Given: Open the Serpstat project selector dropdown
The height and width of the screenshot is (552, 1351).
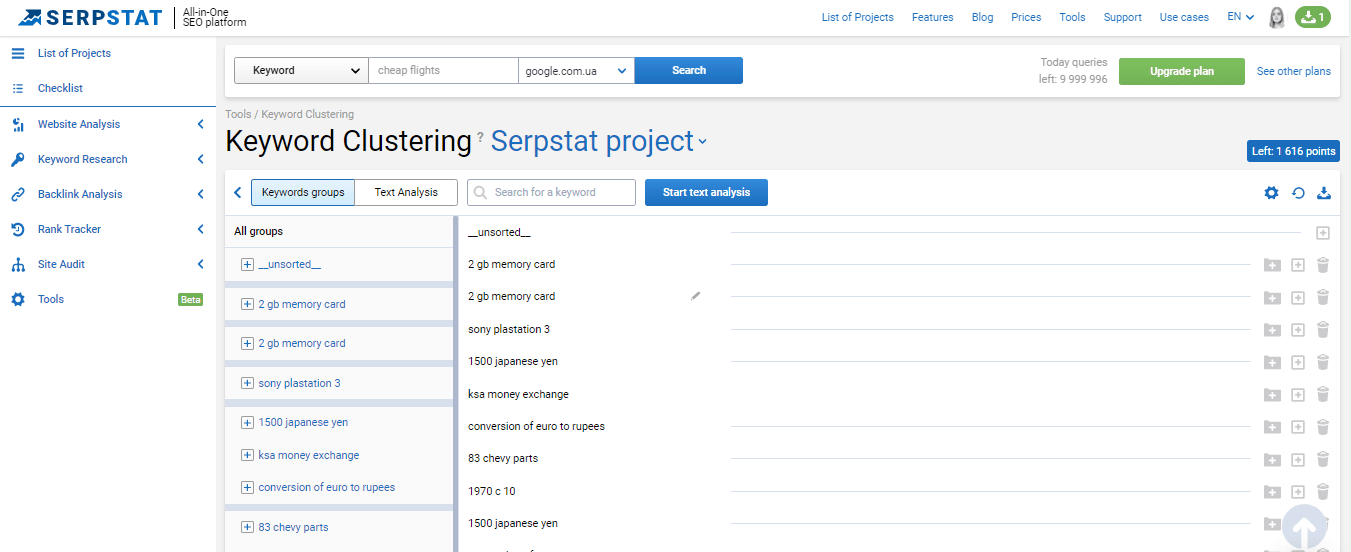Looking at the screenshot, I should pyautogui.click(x=598, y=141).
